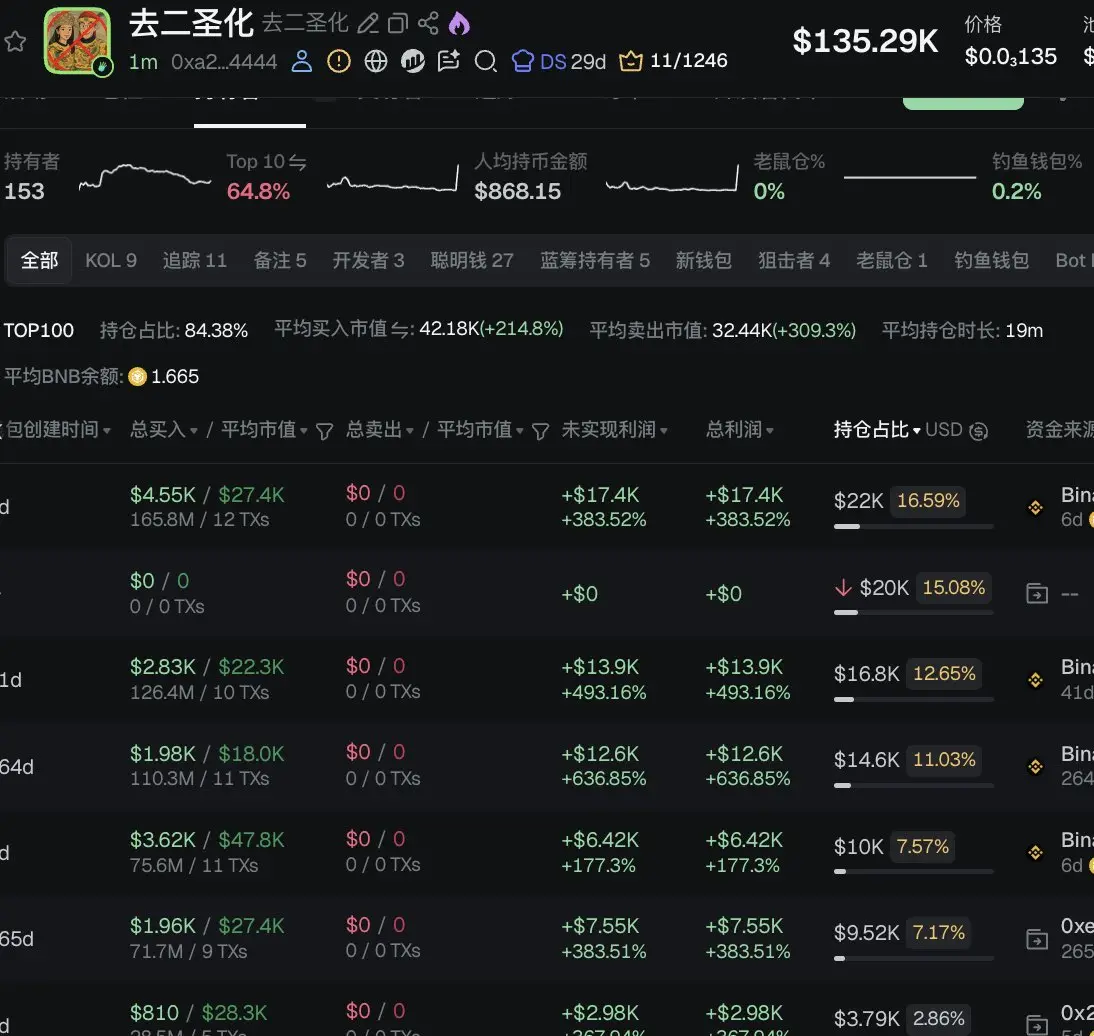Screen dimensions: 1094x1036
Task: Click holding progress bar under $9.52K
Action: tap(913, 959)
